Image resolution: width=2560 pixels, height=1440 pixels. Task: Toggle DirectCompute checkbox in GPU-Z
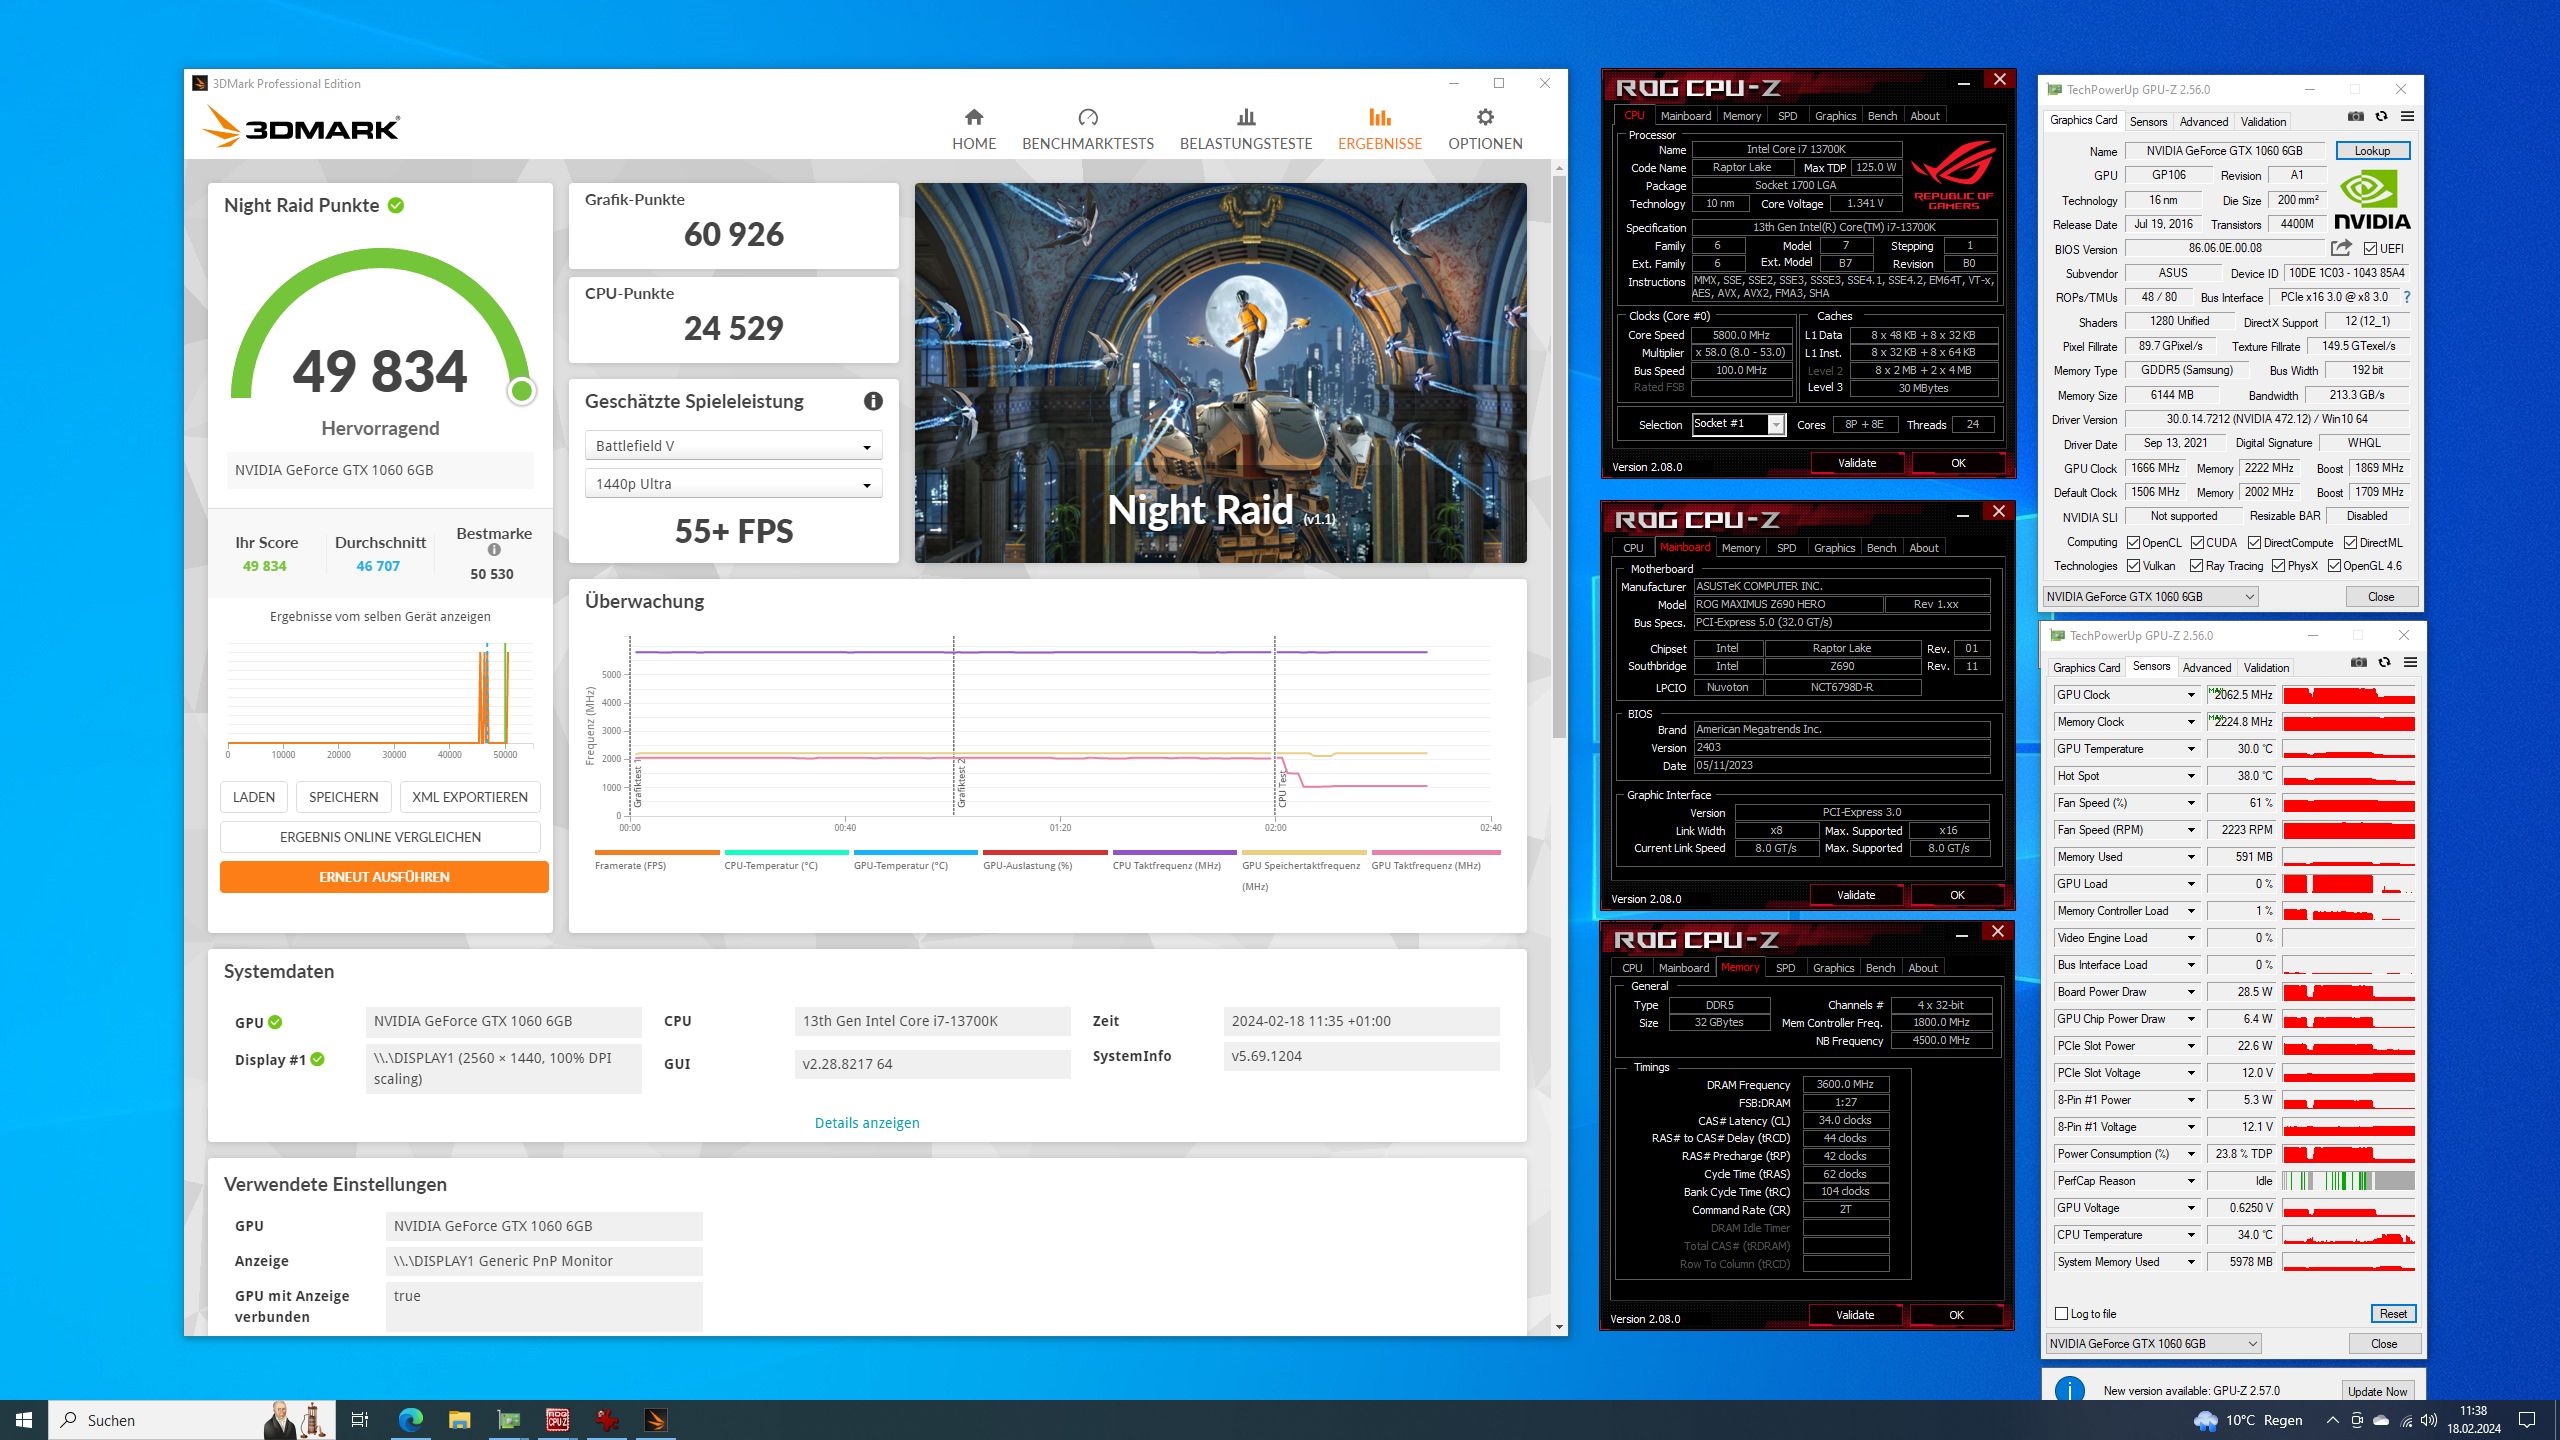coord(2254,543)
